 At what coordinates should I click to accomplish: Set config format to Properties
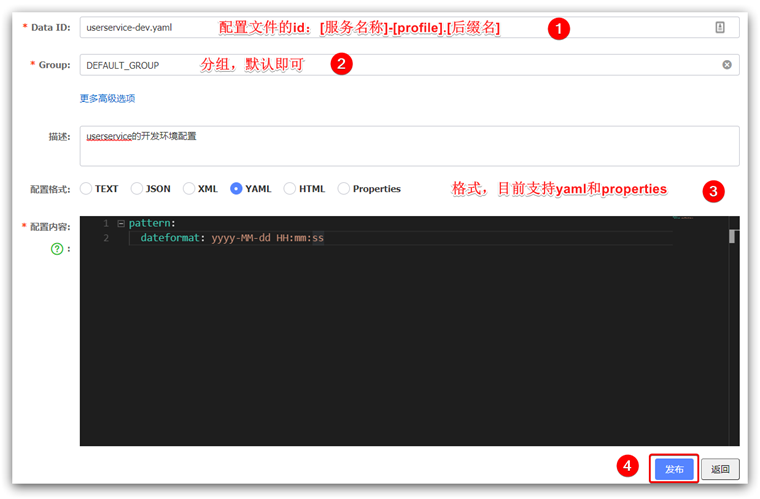tap(344, 188)
